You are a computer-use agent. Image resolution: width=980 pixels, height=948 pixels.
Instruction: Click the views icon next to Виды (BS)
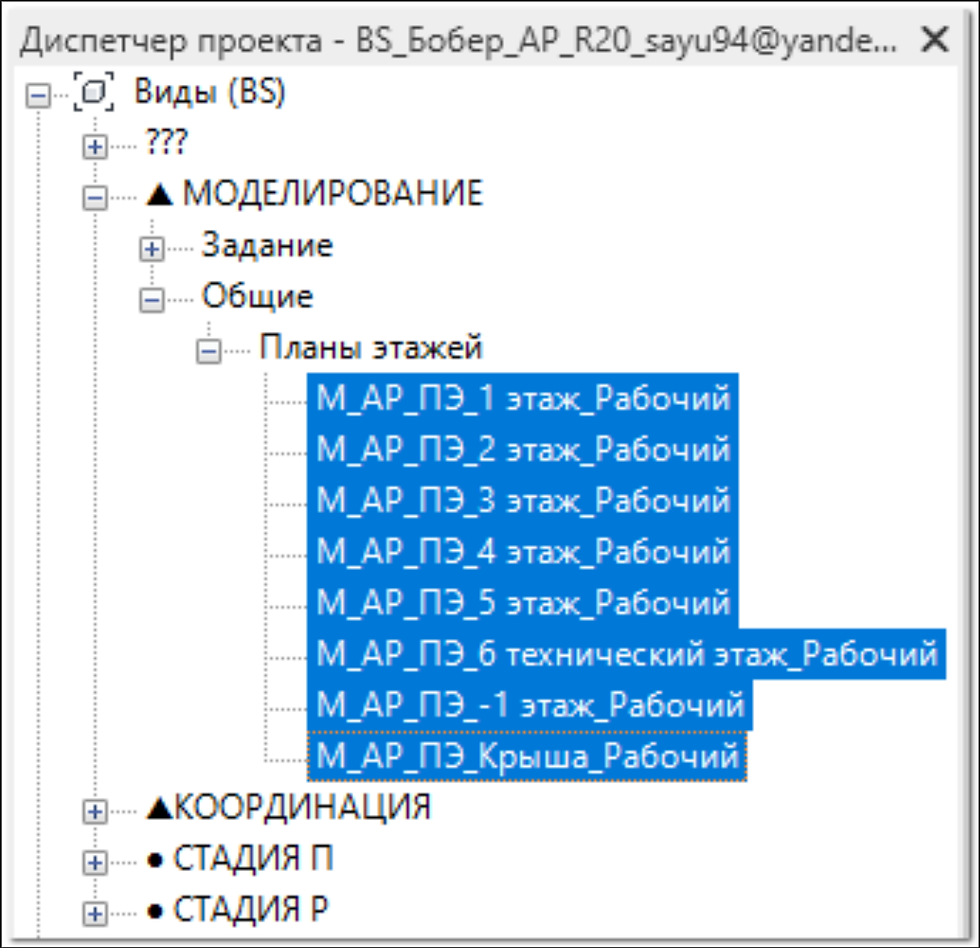pos(94,92)
